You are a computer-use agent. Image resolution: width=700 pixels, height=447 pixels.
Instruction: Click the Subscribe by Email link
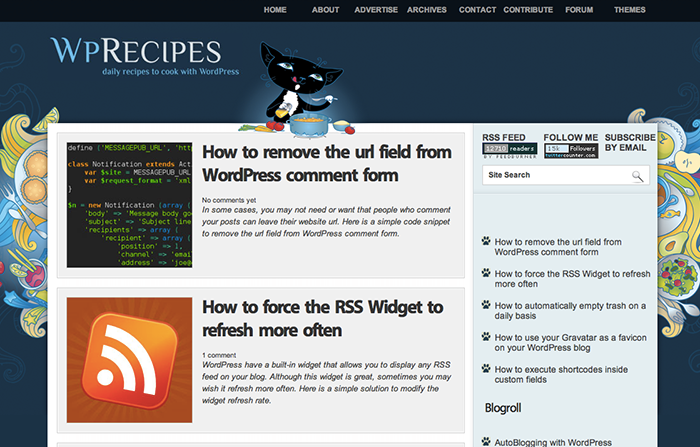[x=630, y=143]
